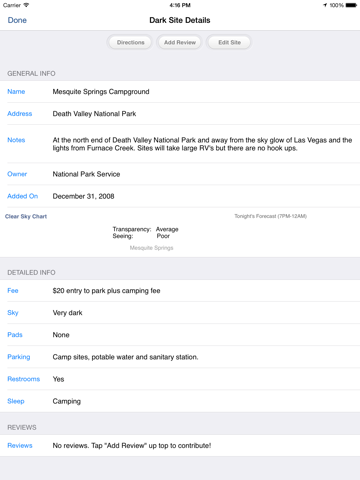This screenshot has width=360, height=480.
Task: Tap the Wi-Fi status icon
Action: 26,5
